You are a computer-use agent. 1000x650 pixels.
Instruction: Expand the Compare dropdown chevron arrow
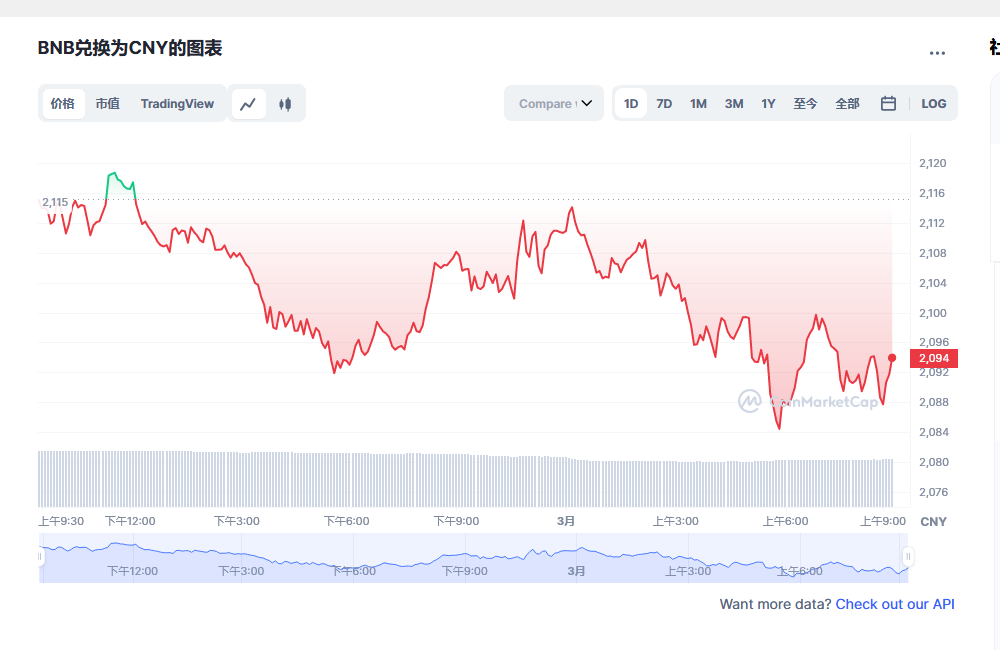point(587,104)
